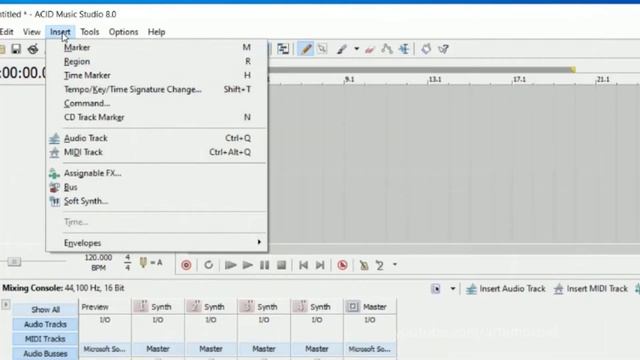
Task: Open the Options menu
Action: 123,32
